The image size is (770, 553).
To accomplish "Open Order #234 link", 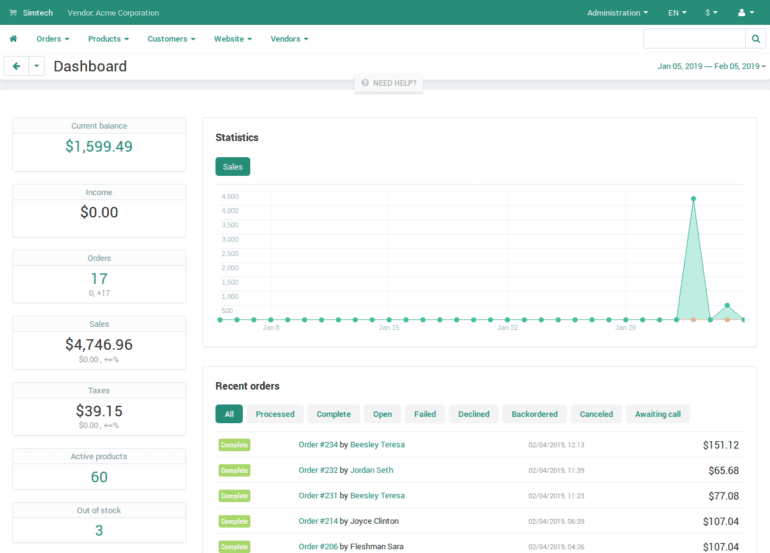I will [317, 444].
